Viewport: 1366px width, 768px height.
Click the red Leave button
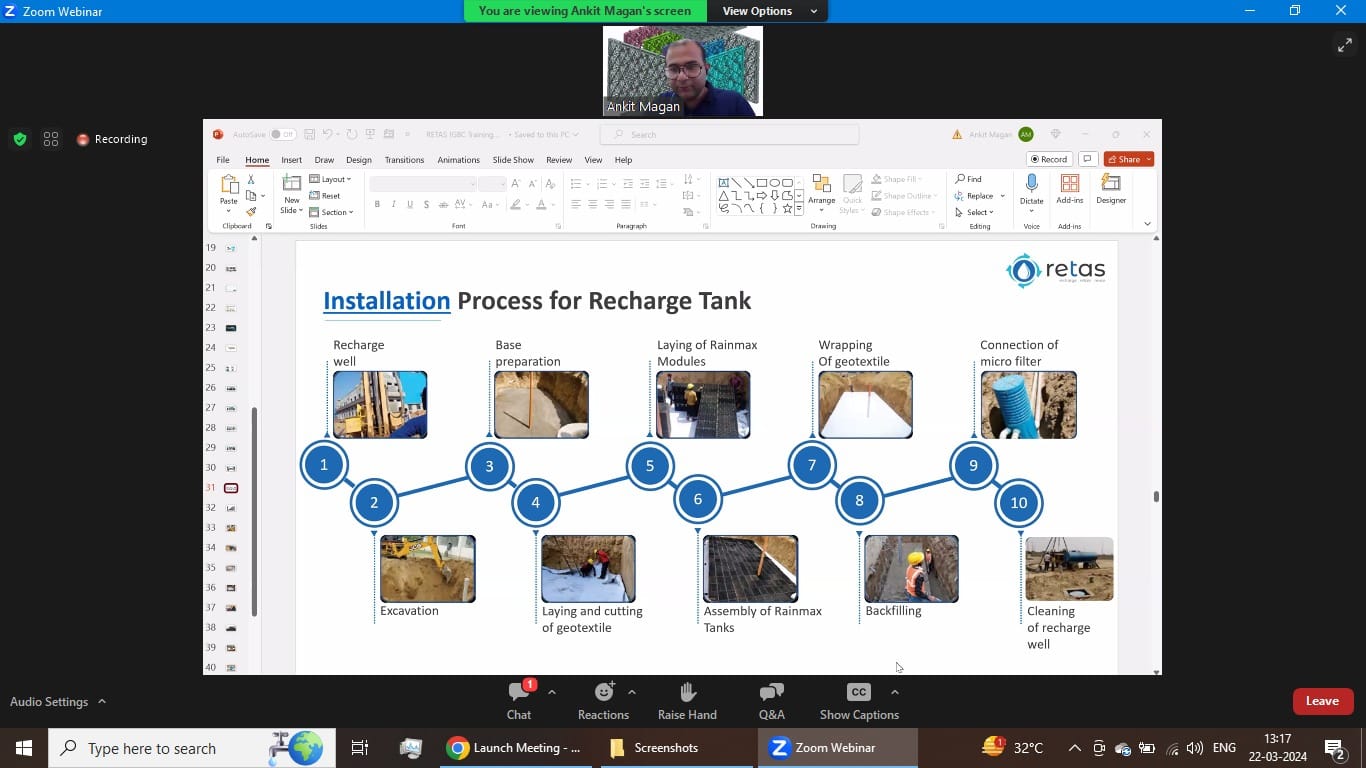click(1322, 701)
